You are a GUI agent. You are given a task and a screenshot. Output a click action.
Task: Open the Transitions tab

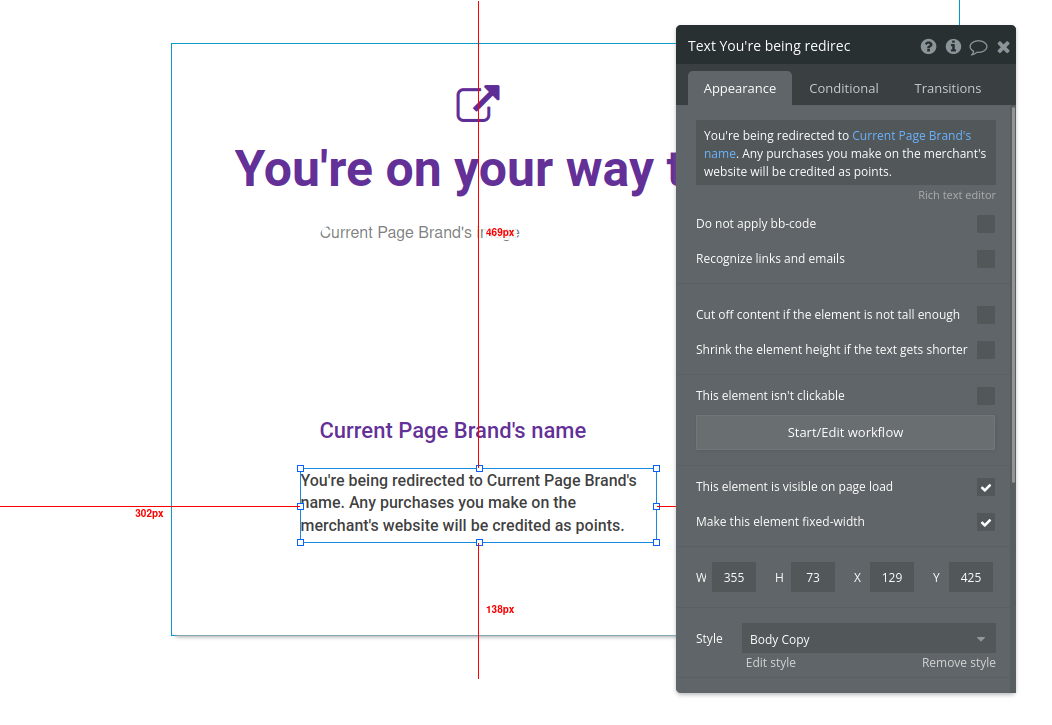947,88
